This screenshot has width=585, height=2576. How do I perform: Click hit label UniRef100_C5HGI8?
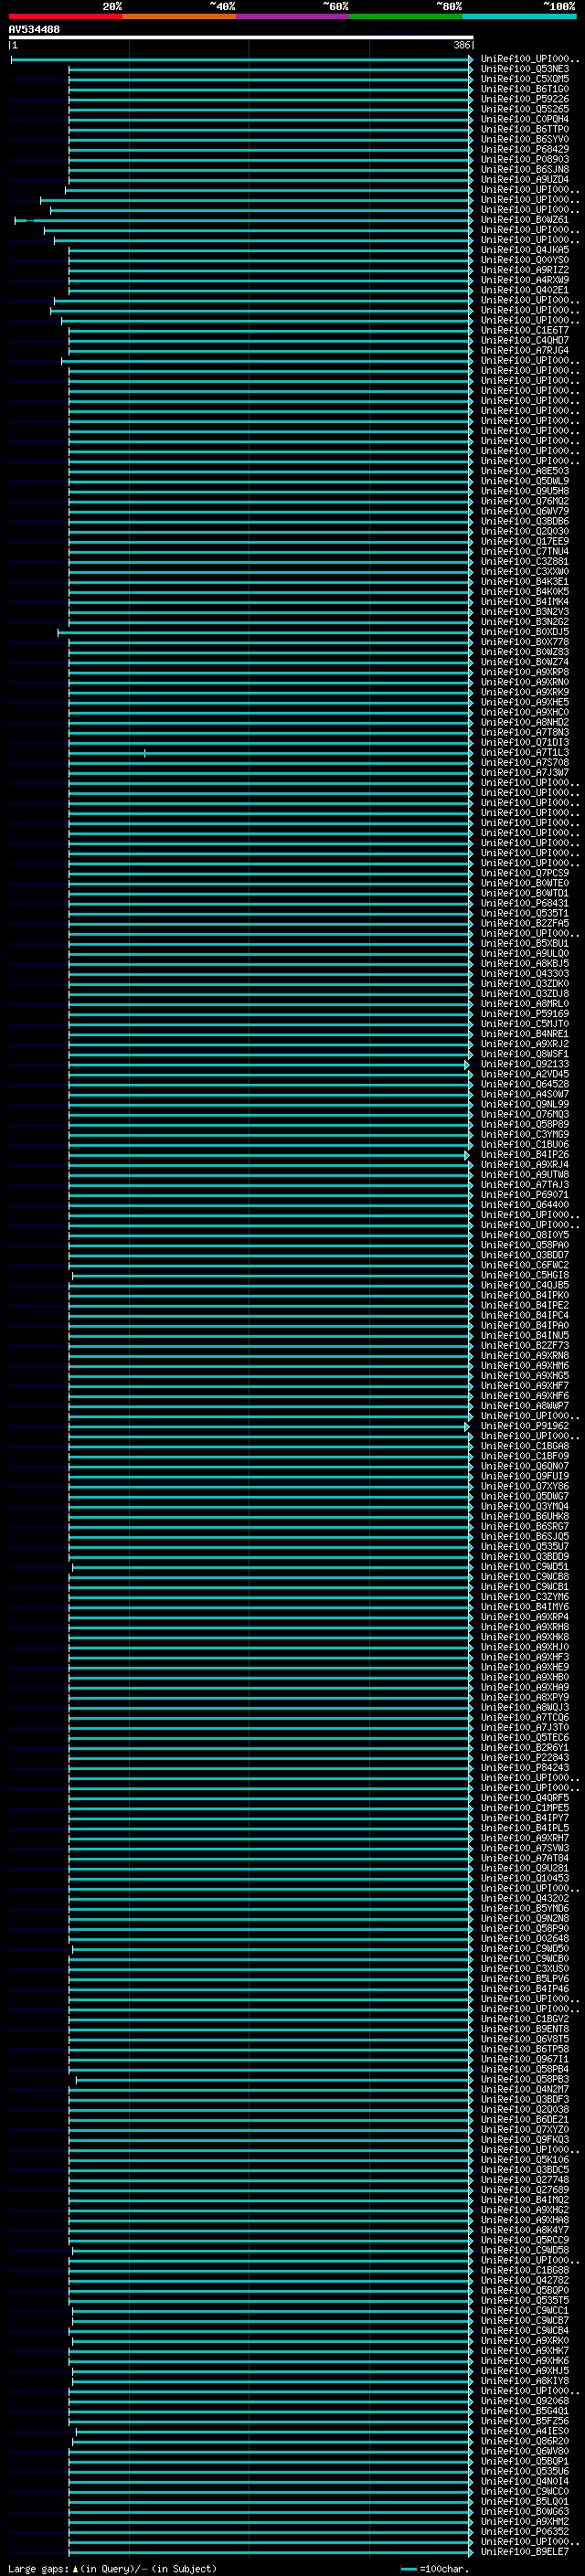click(x=524, y=1275)
